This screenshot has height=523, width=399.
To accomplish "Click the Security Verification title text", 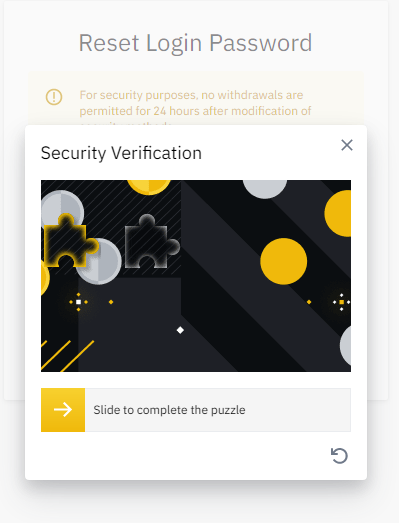I will click(x=121, y=153).
